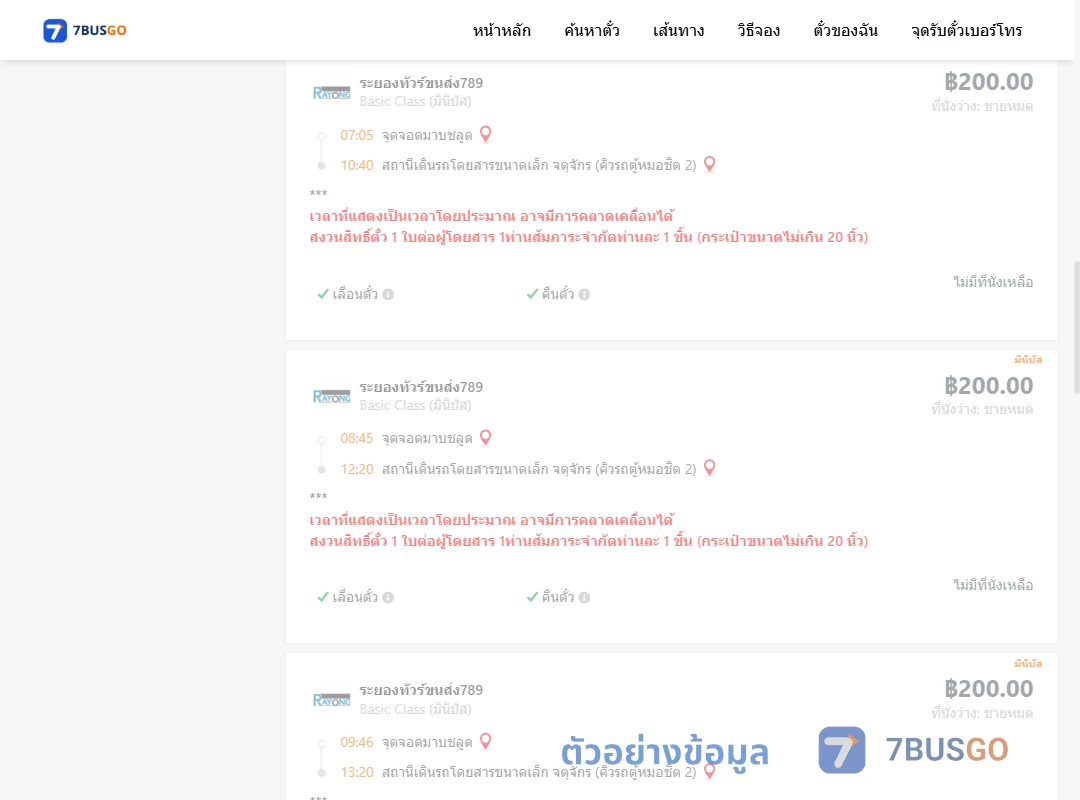The height and width of the screenshot is (800, 1080).
Task: Click the Rayong operator logo on 09:46 trip
Action: 331,700
